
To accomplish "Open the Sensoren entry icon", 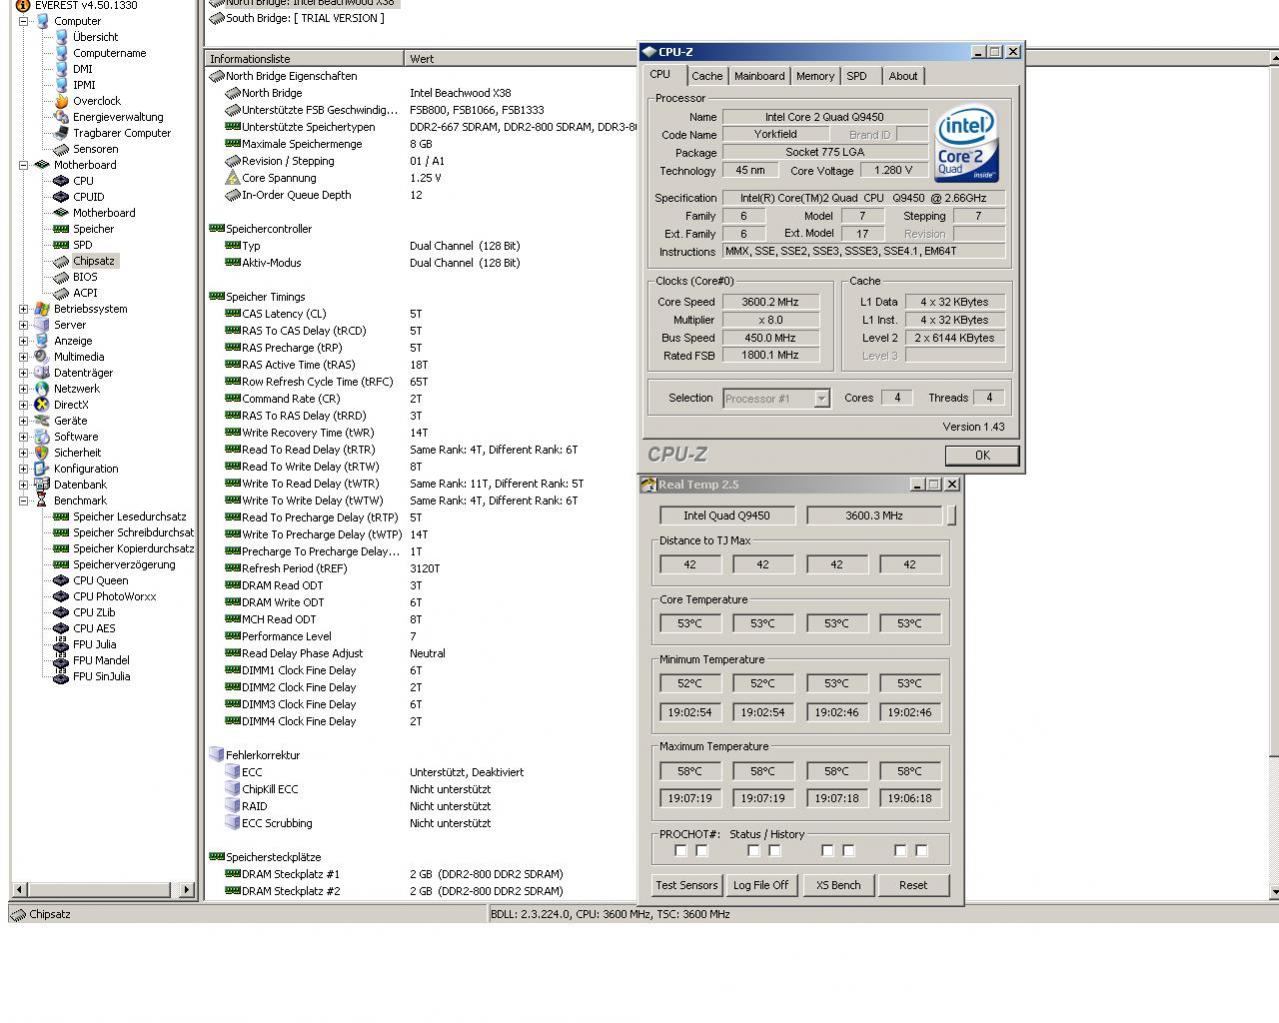I will pos(62,149).
